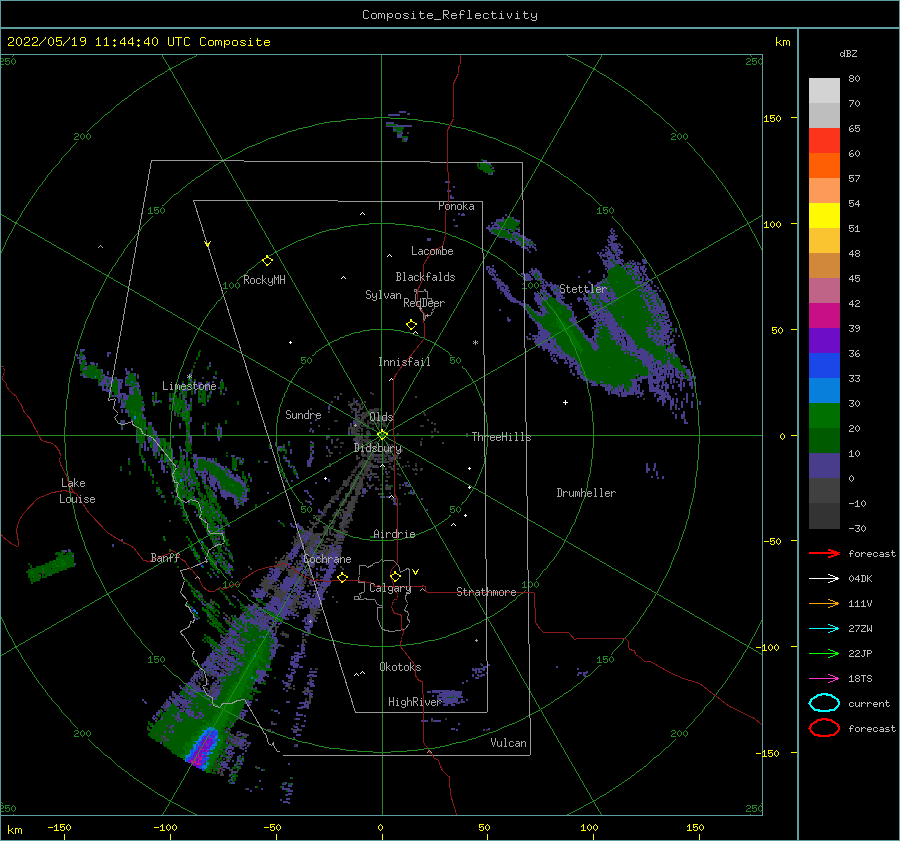Click the Innisfail label

pyautogui.click(x=404, y=362)
